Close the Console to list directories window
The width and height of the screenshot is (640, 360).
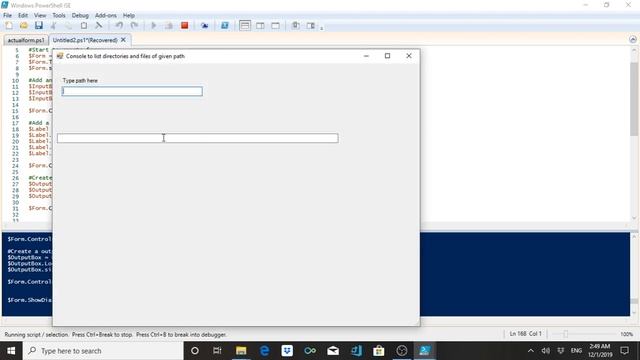coord(409,56)
